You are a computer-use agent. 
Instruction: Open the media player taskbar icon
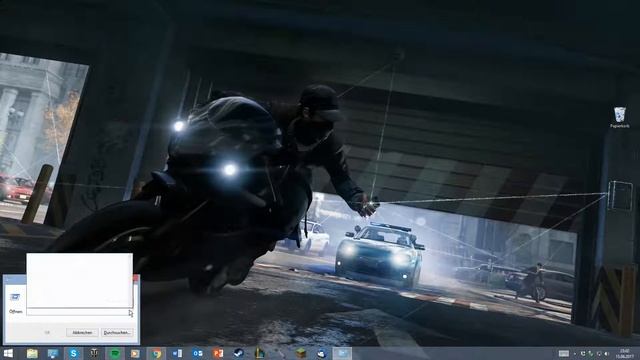coord(135,353)
